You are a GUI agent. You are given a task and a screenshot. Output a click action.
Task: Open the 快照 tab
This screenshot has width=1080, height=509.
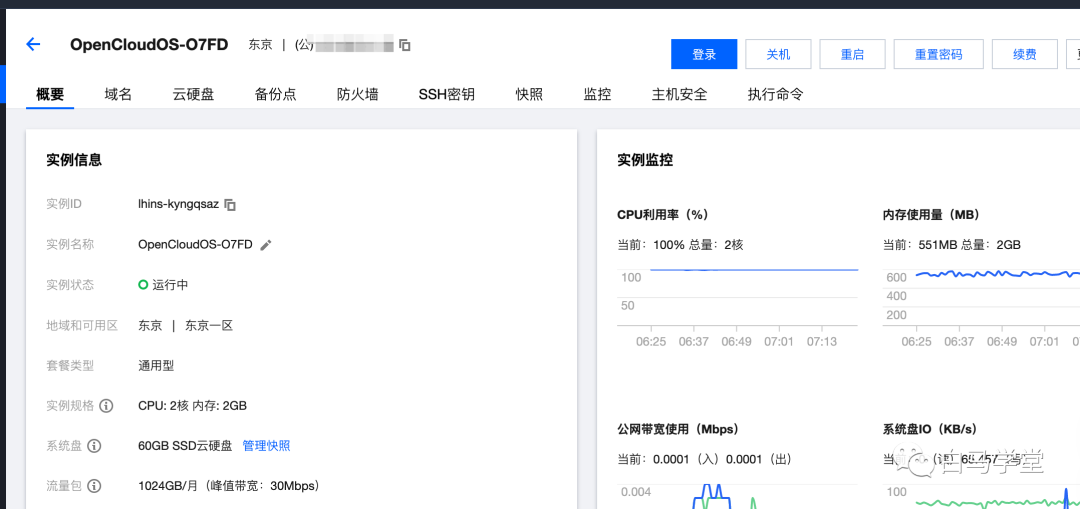(529, 94)
